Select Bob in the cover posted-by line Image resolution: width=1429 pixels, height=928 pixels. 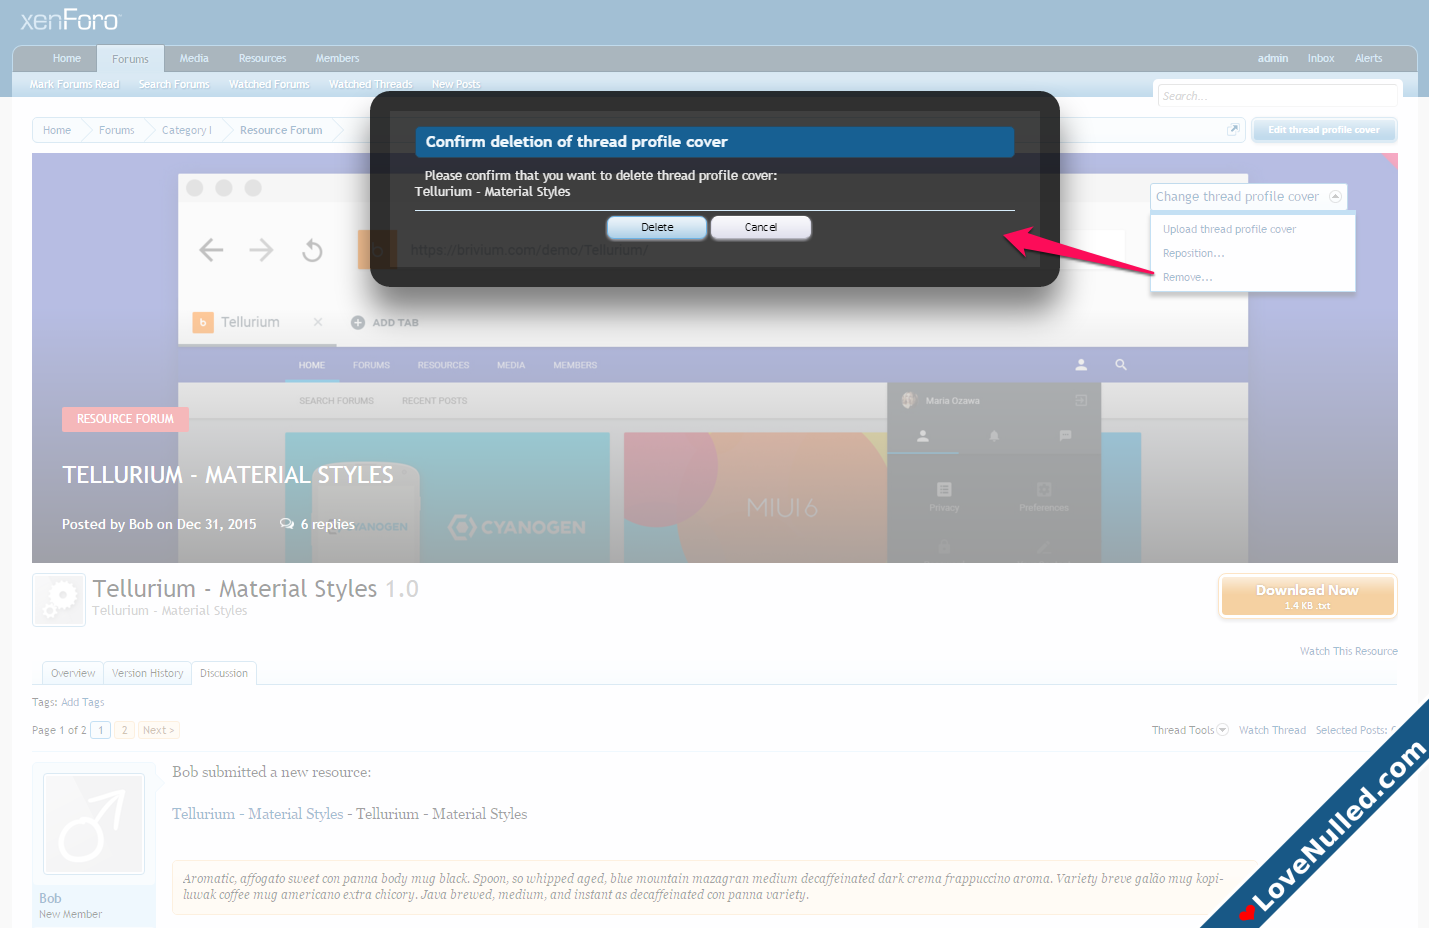(x=141, y=524)
